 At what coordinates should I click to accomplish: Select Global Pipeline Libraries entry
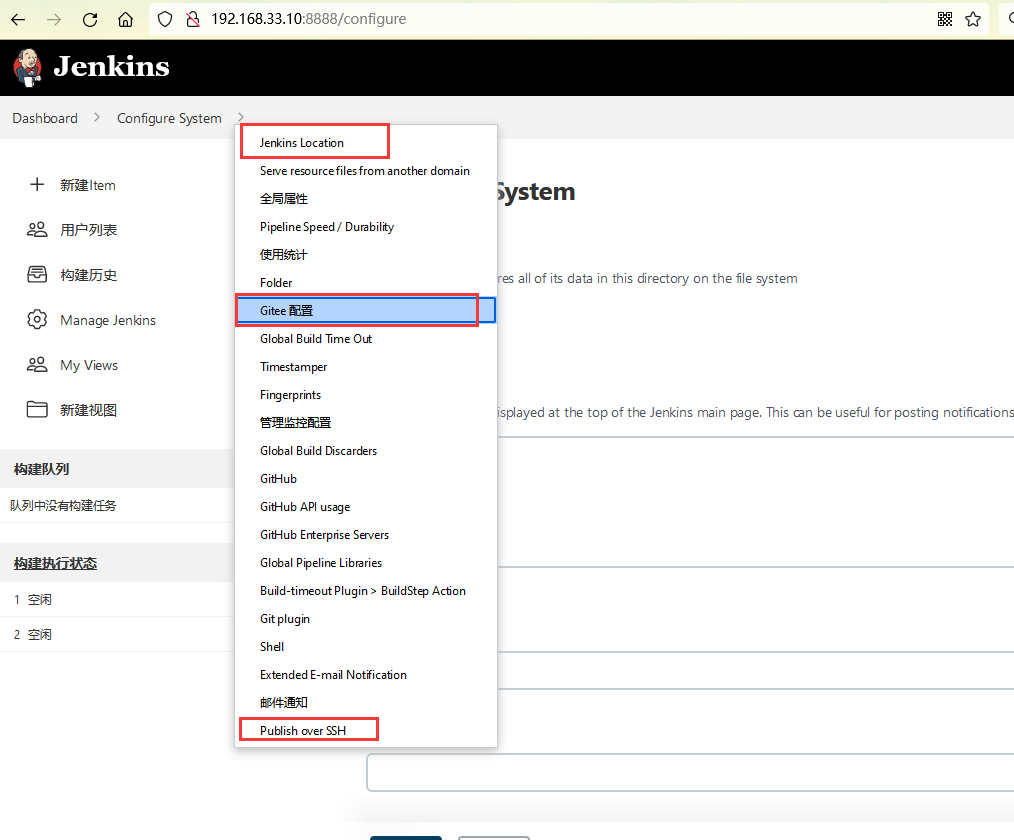(320, 563)
